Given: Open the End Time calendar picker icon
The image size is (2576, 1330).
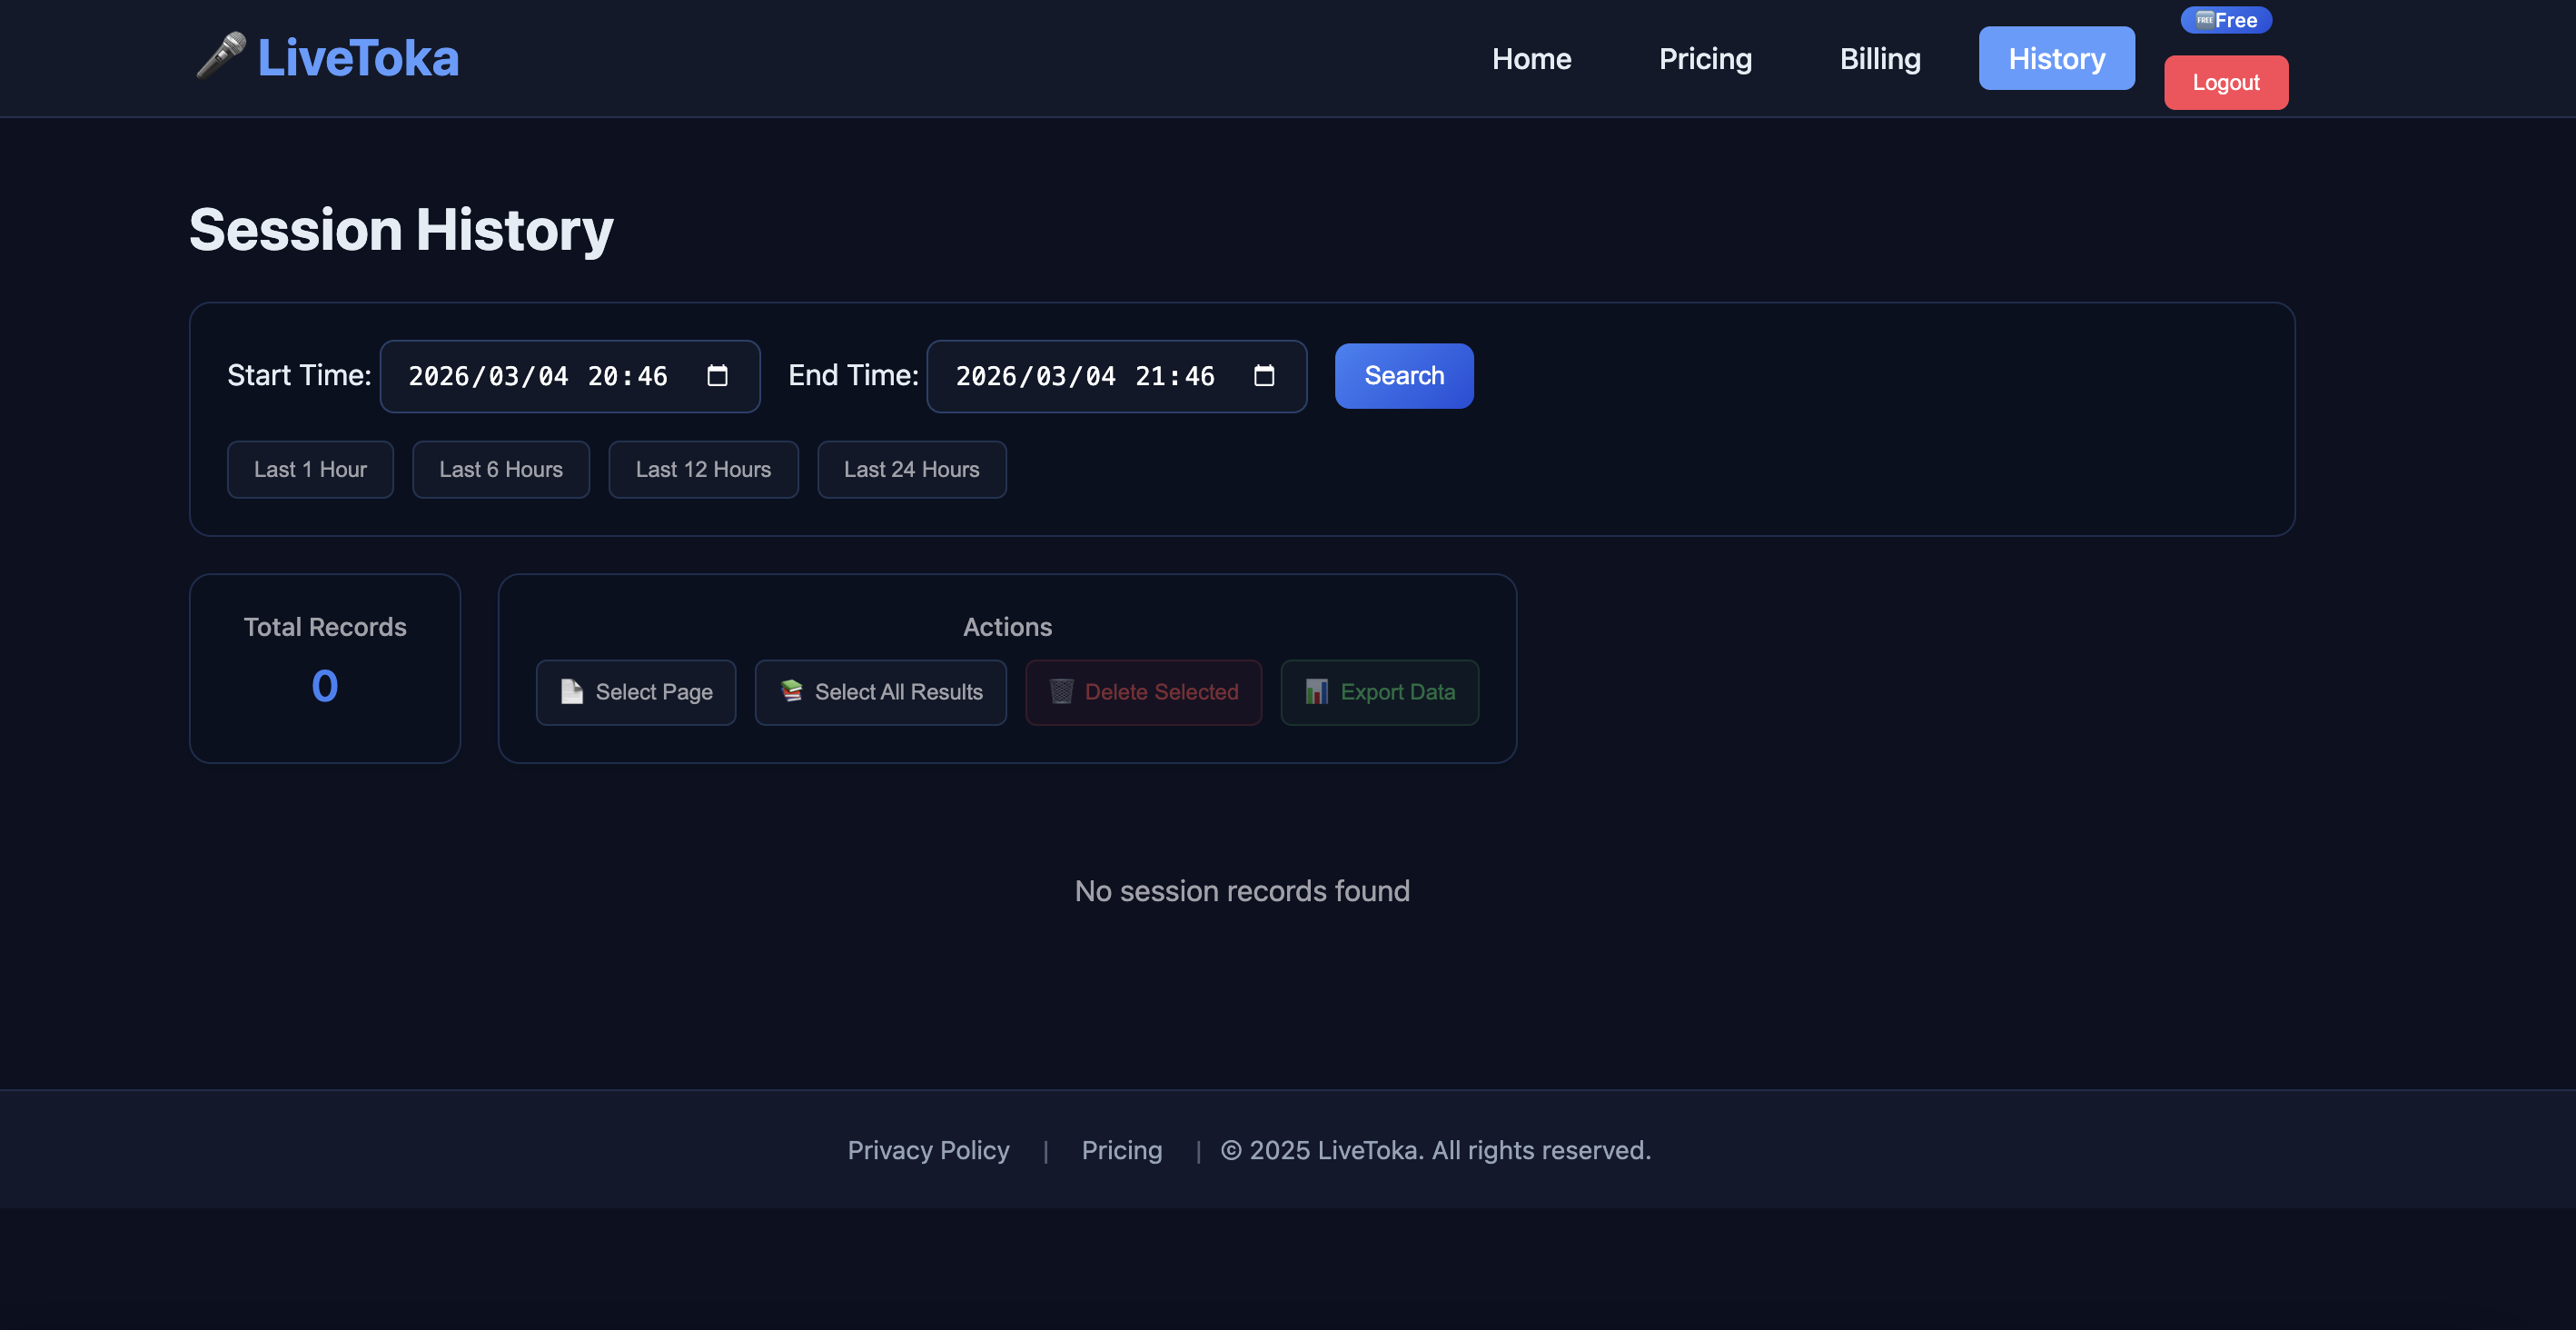Looking at the screenshot, I should (x=1264, y=376).
